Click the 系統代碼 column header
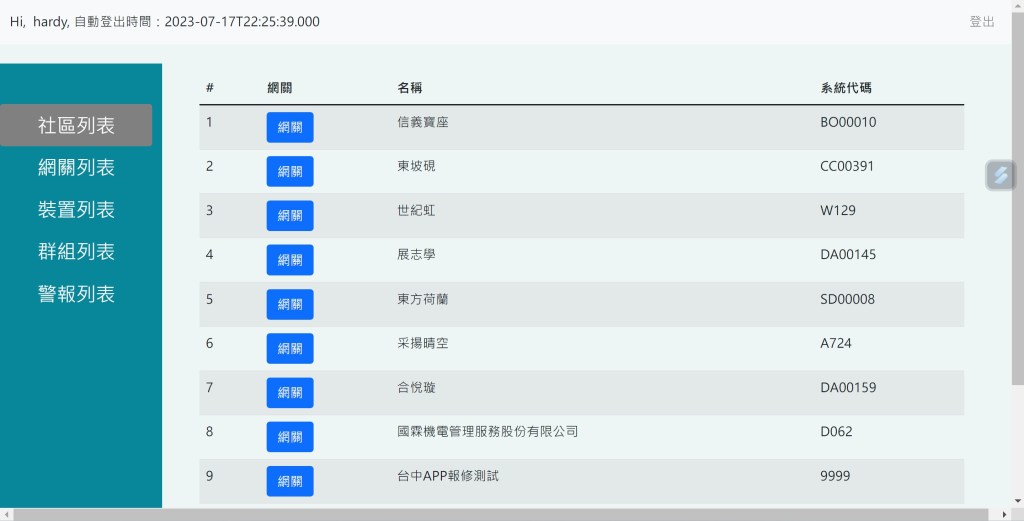This screenshot has height=521, width=1024. point(845,88)
